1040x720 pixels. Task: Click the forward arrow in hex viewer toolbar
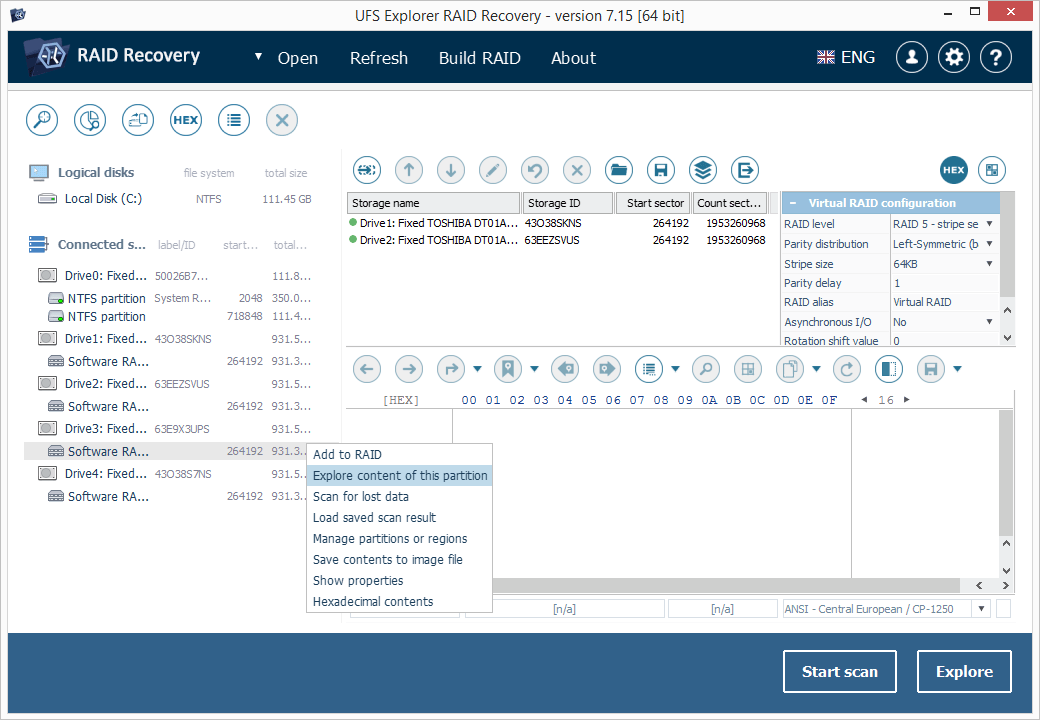(x=409, y=369)
